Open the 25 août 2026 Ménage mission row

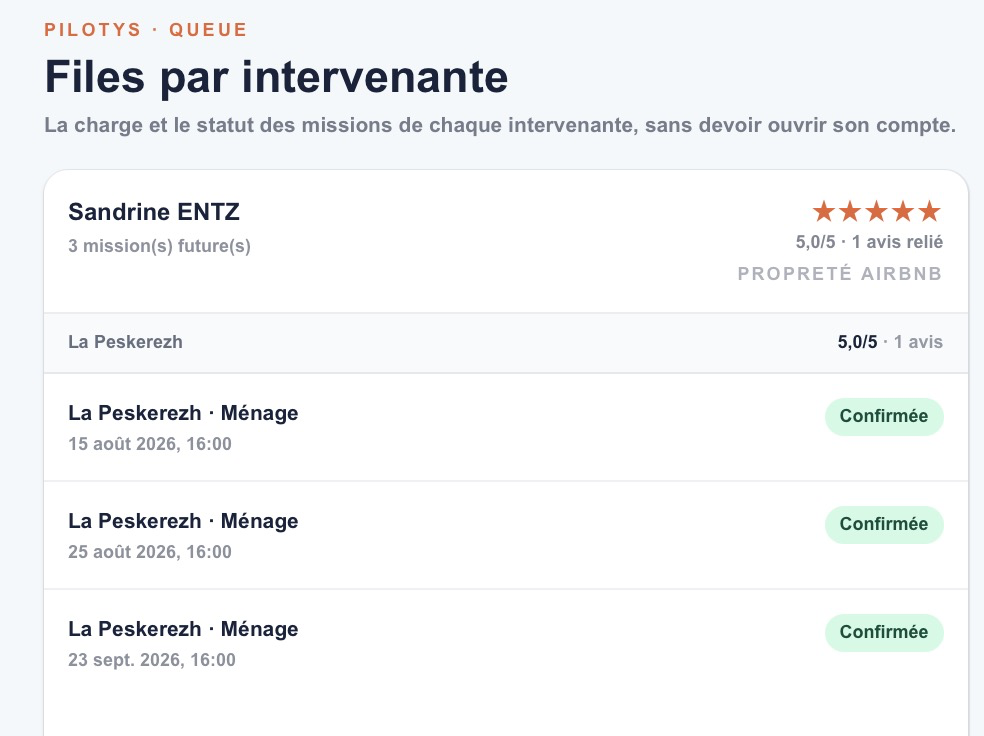click(506, 535)
